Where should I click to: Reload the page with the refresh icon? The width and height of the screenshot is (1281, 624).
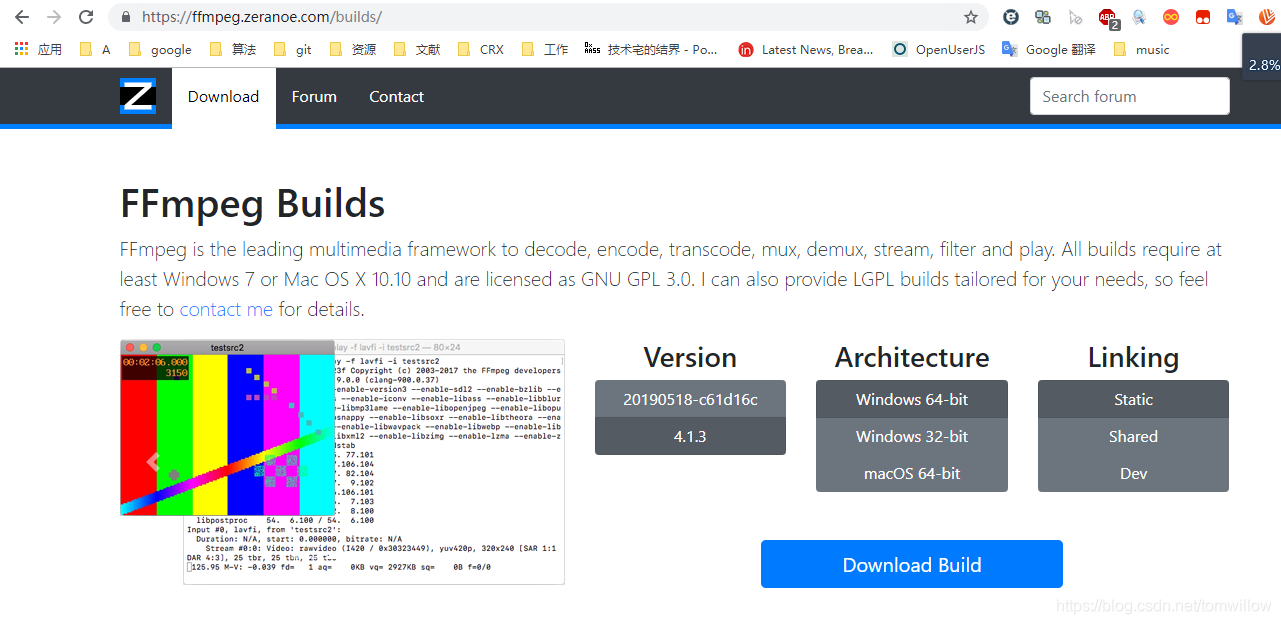86,17
